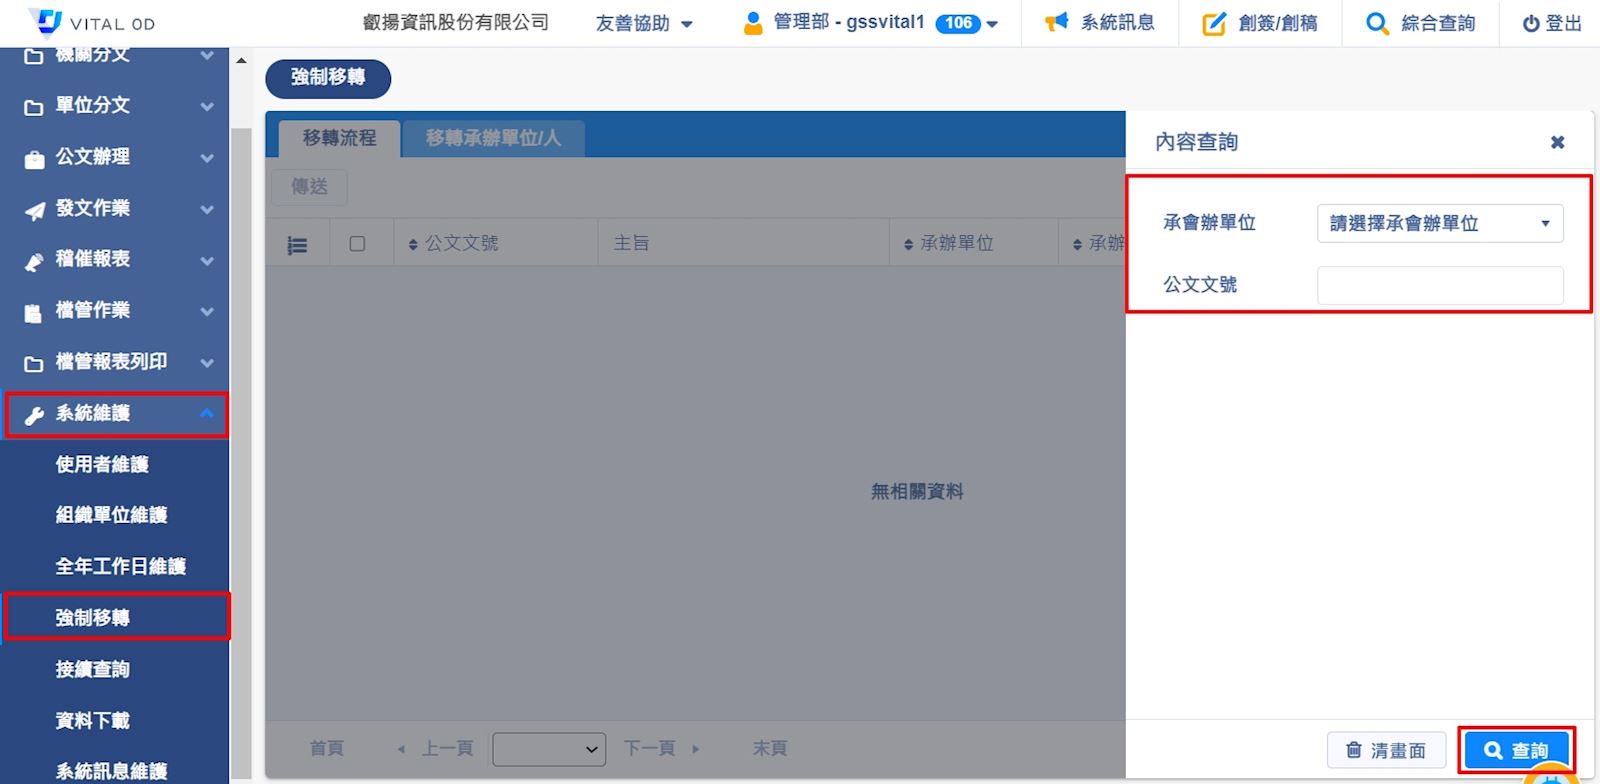1600x784 pixels.
Task: Open 綜合查詢 magnifier icon
Action: click(1377, 23)
